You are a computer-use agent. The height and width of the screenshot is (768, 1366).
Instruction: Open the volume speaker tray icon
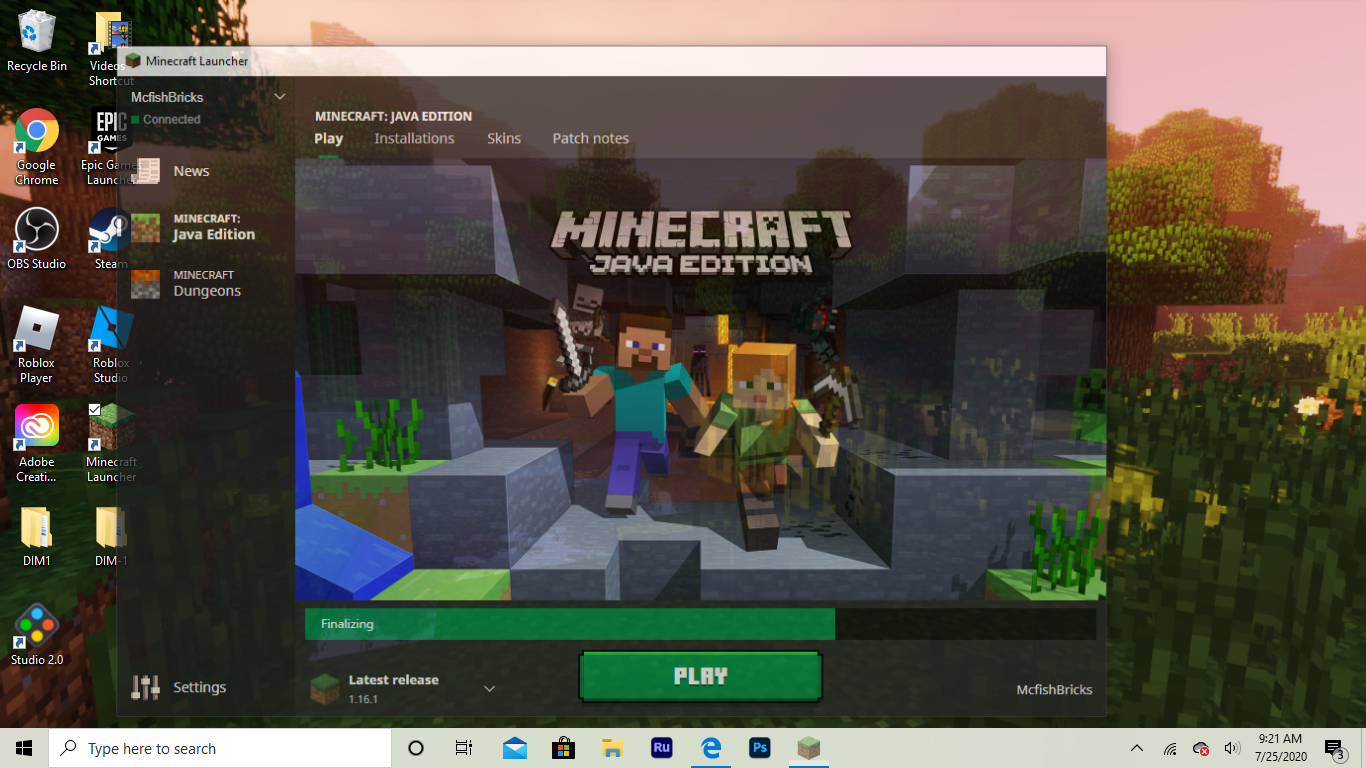[x=1232, y=748]
